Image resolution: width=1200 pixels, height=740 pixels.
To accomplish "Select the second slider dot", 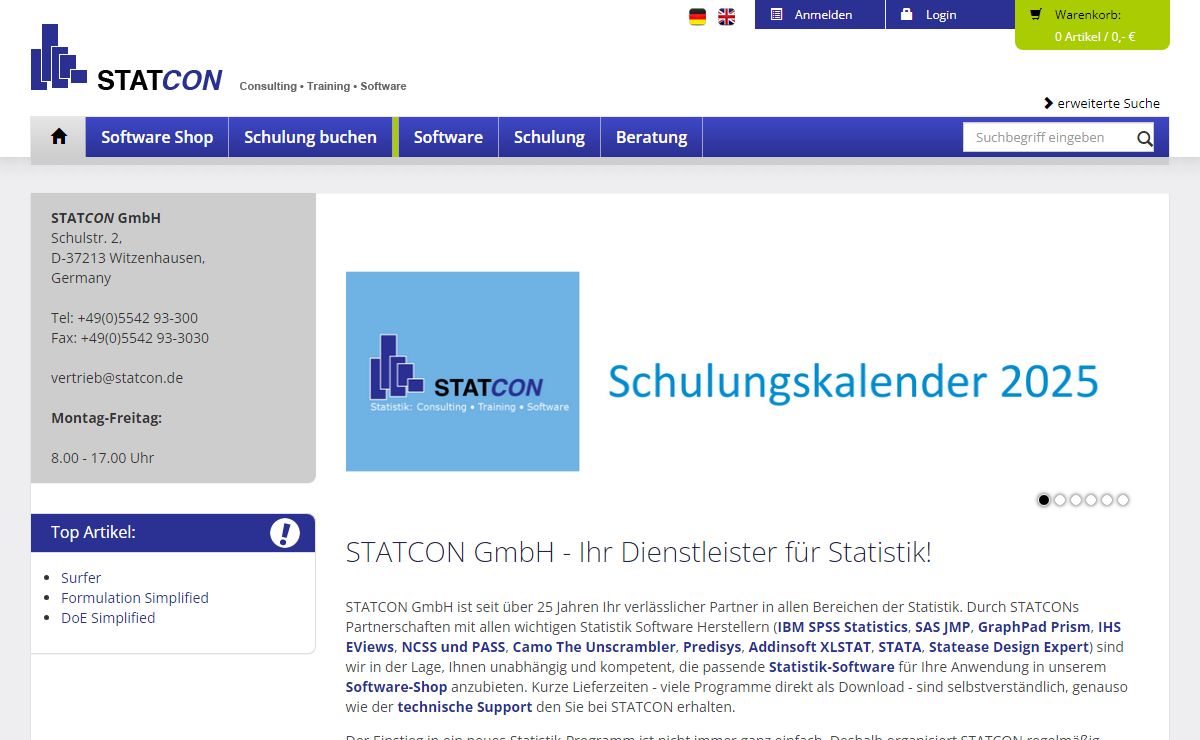I will (x=1060, y=500).
